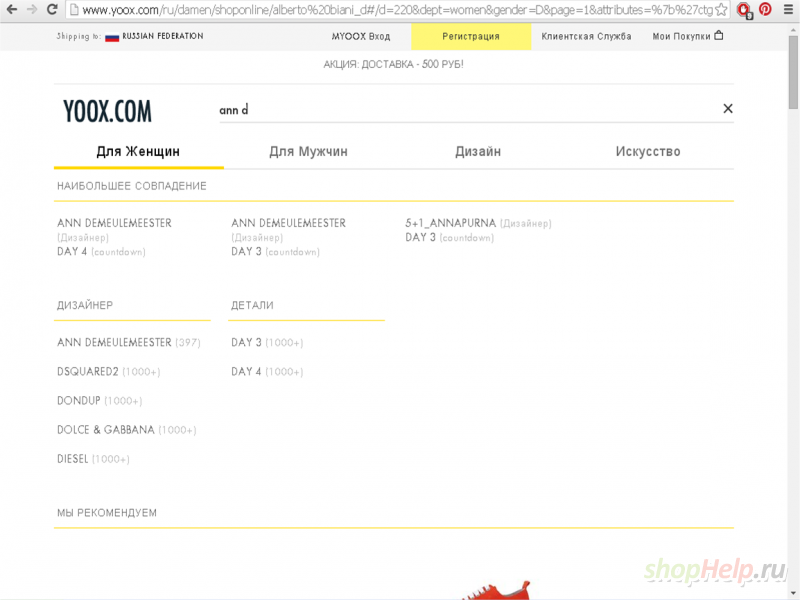The image size is (800, 600).
Task: Click the red extension icon by the star
Action: pyautogui.click(x=744, y=10)
